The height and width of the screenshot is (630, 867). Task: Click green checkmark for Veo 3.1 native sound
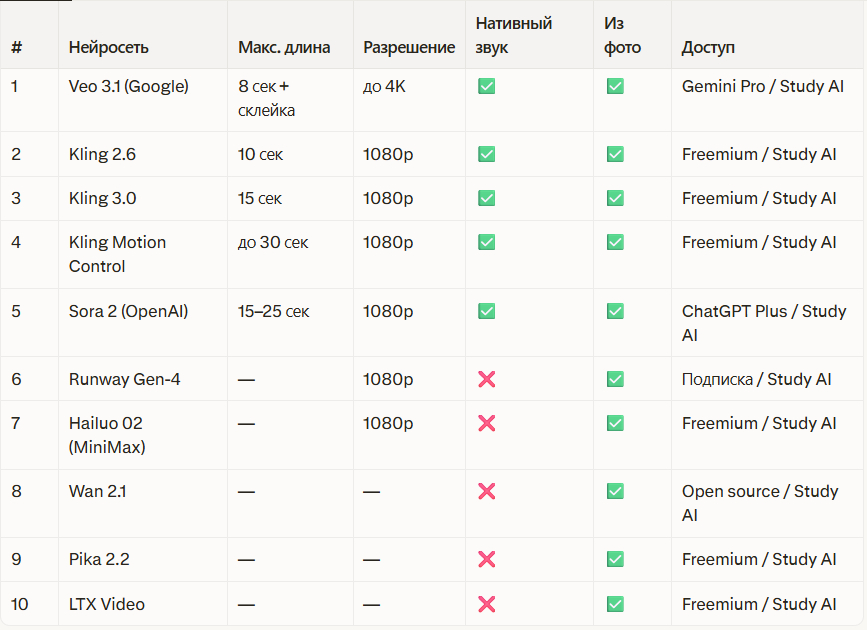coord(486,87)
